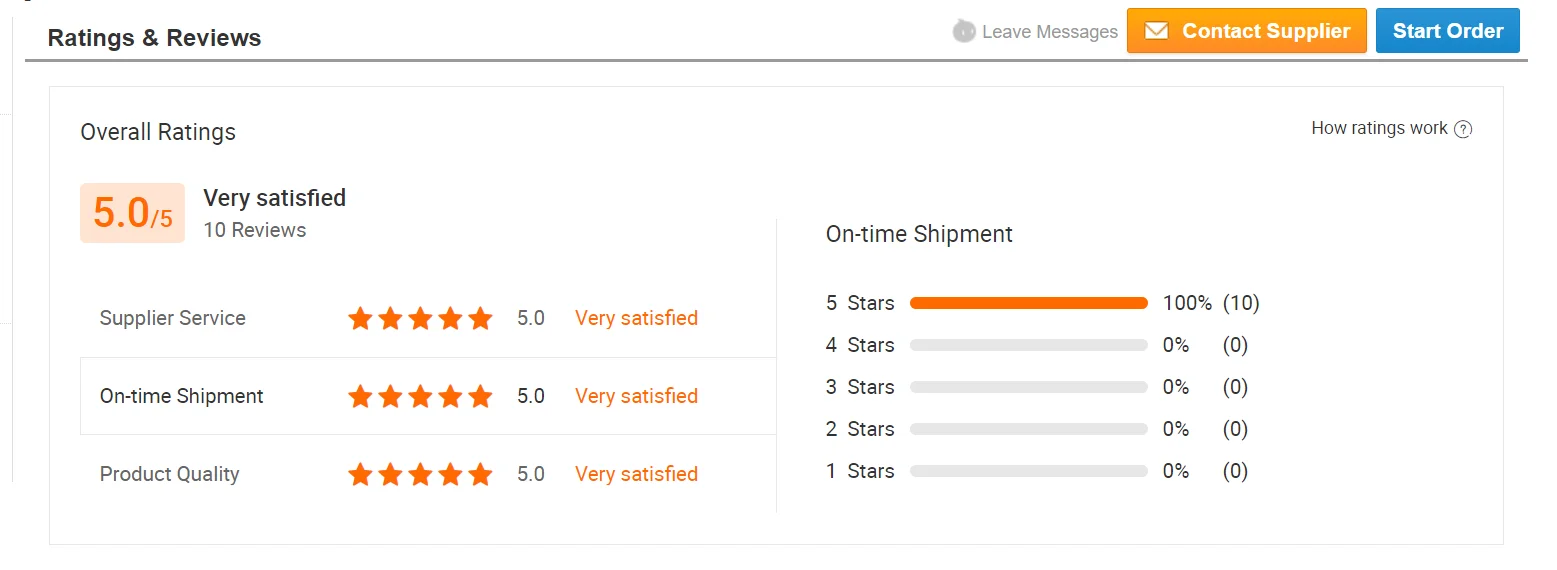Viewport: 1557px width, 570px height.
Task: Open the How ratings work link
Action: coord(1379,129)
